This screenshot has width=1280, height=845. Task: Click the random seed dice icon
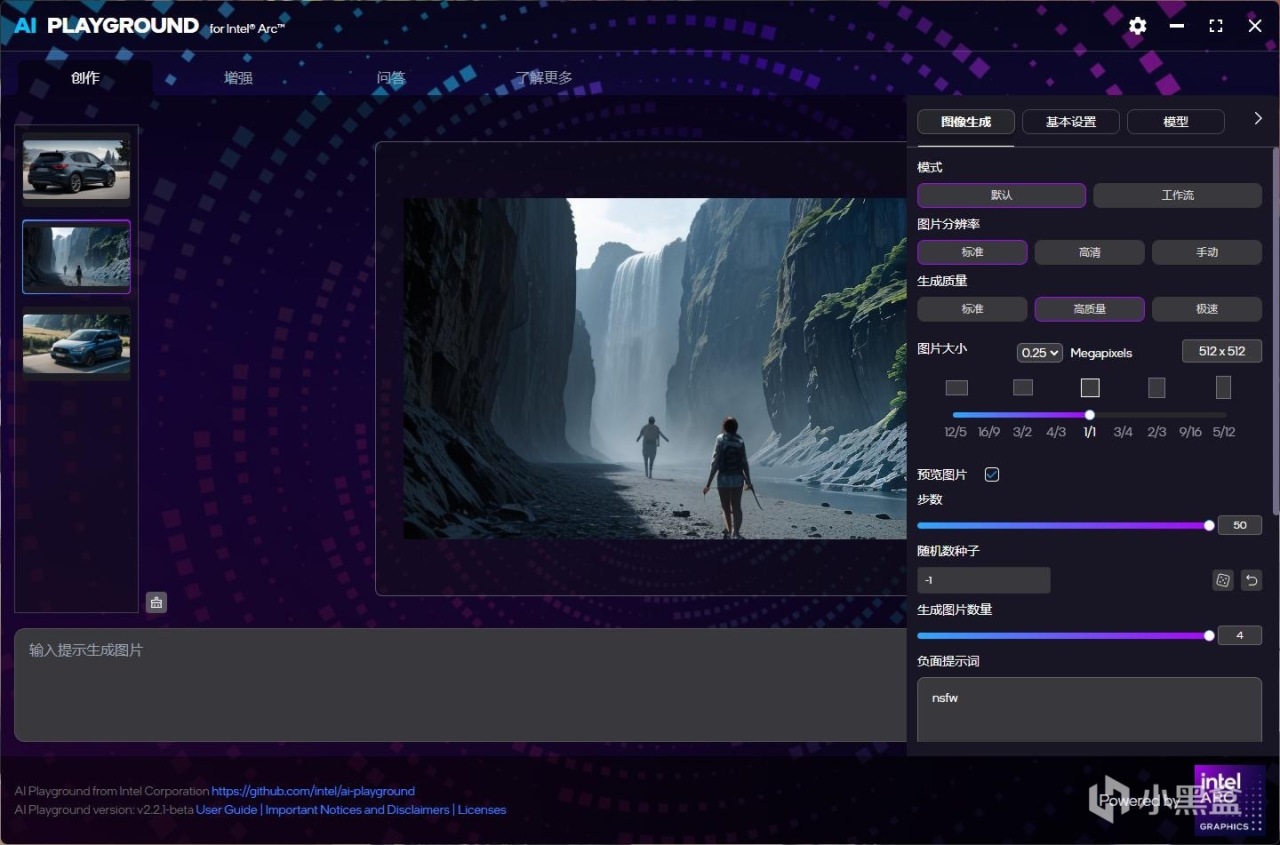pos(1222,580)
